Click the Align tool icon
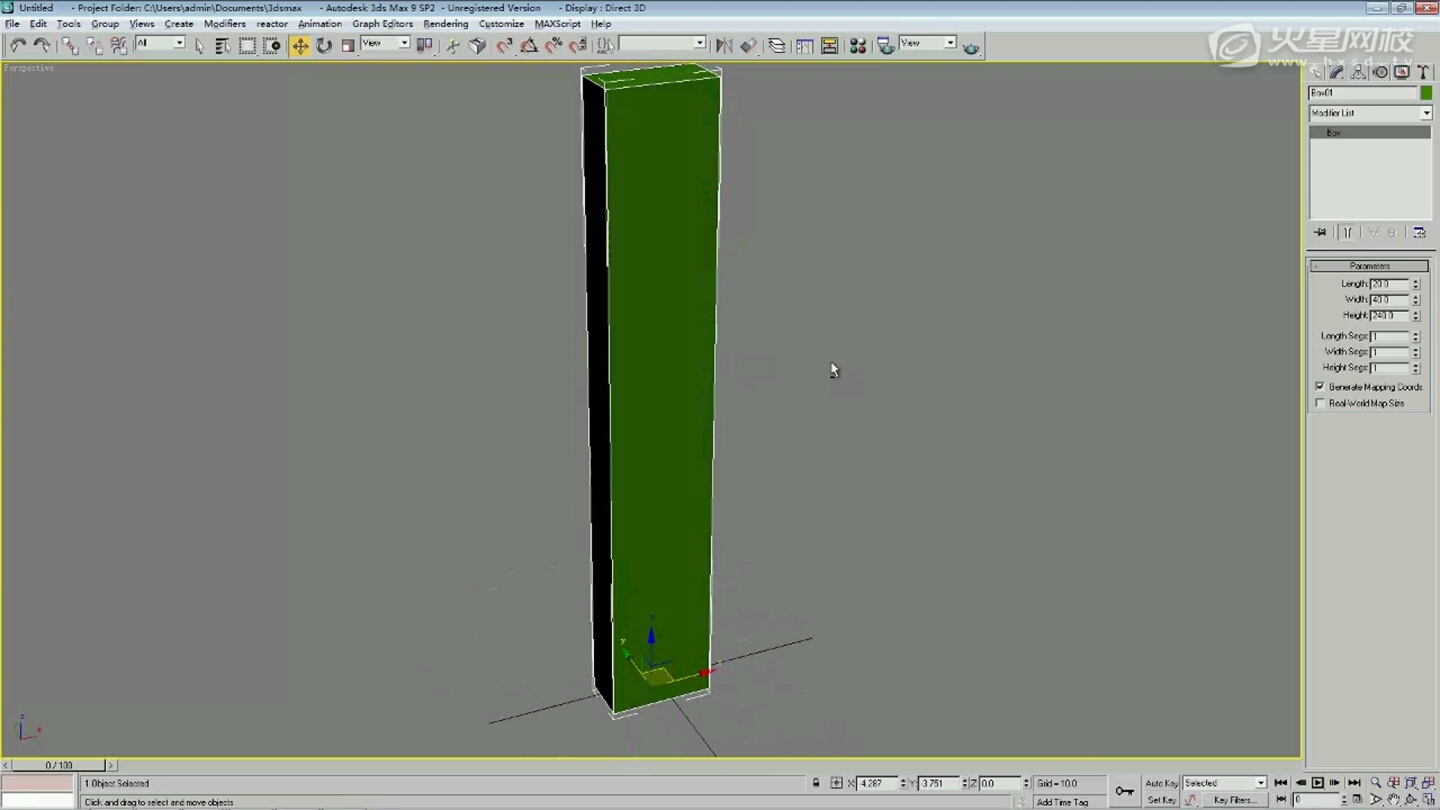Viewport: 1440px width, 810px height. click(x=748, y=45)
